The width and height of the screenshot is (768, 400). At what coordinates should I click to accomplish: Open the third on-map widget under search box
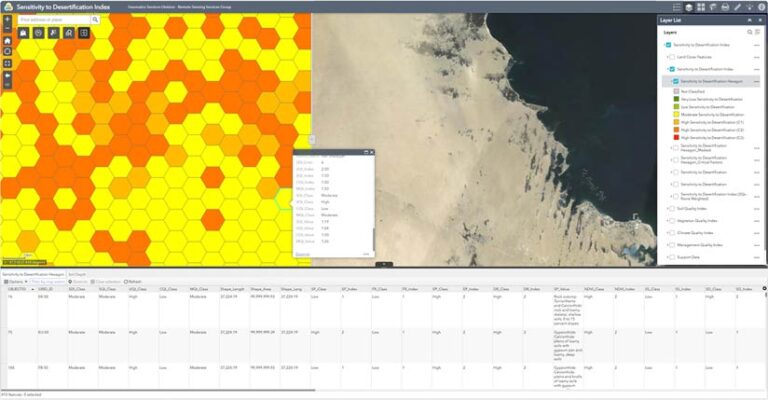[53, 33]
